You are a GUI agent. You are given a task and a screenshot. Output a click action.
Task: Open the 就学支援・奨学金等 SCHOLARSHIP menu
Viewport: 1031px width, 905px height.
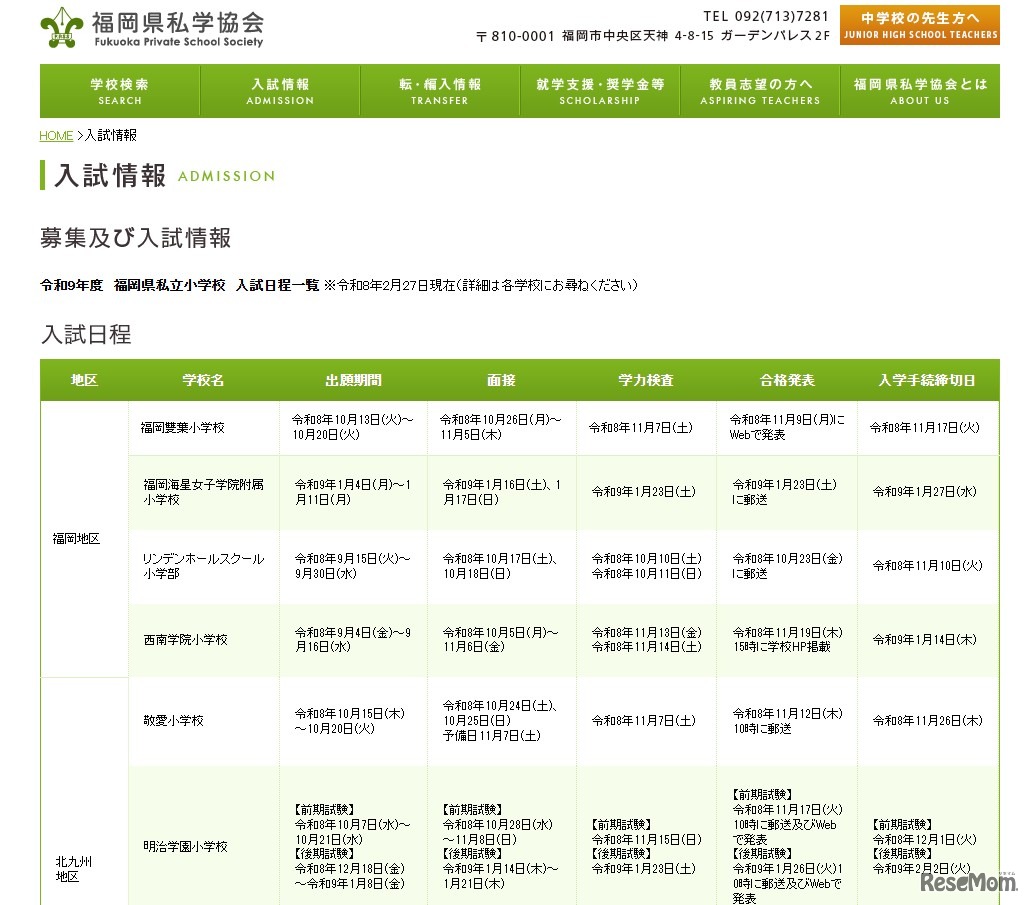(x=600, y=91)
